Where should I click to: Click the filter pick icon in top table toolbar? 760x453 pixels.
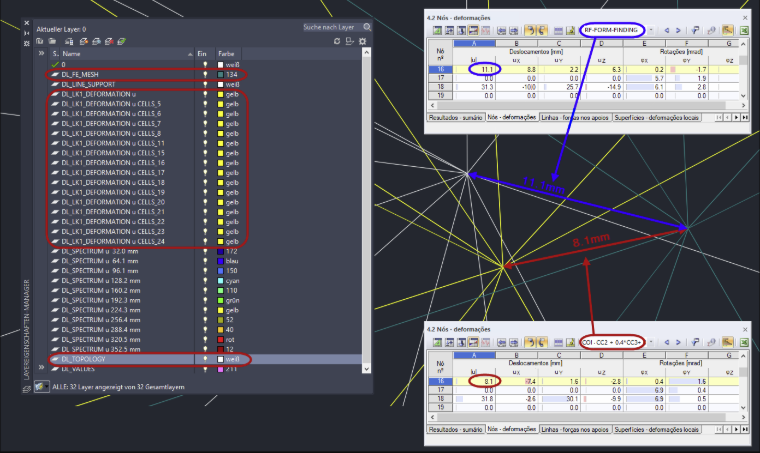click(x=695, y=31)
